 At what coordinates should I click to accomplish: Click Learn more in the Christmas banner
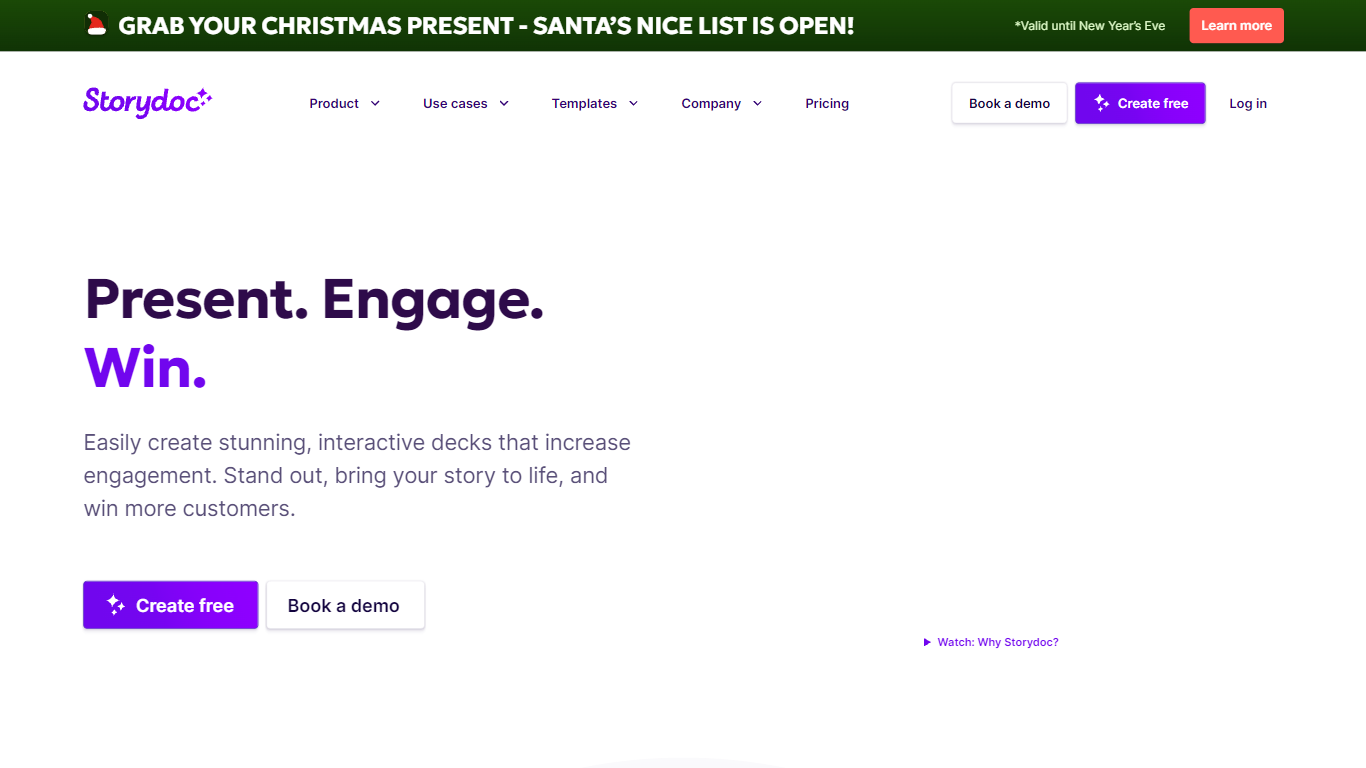coord(1236,26)
